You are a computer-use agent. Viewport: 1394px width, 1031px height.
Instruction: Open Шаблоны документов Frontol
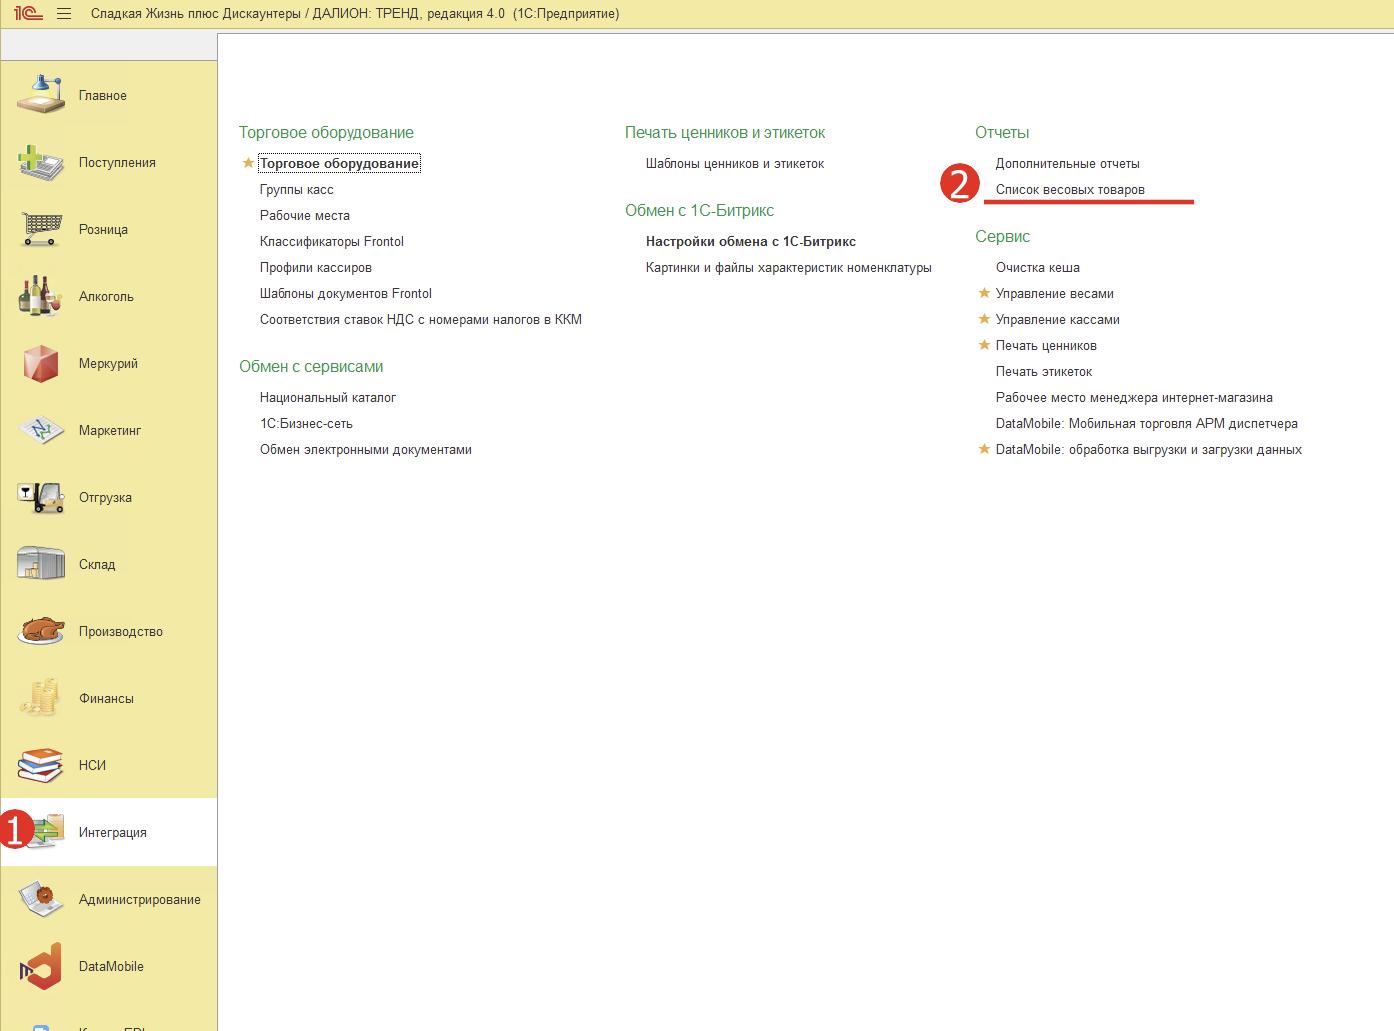[x=346, y=293]
